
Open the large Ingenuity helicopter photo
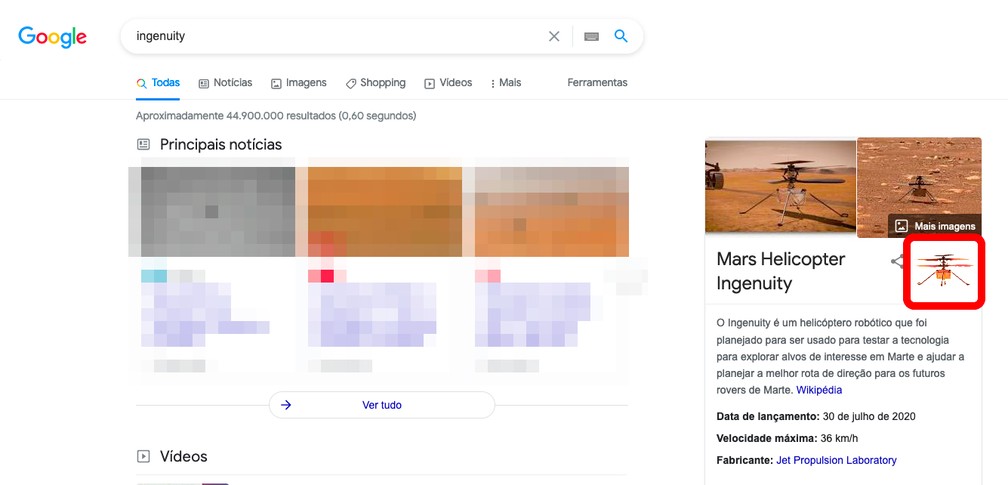780,185
